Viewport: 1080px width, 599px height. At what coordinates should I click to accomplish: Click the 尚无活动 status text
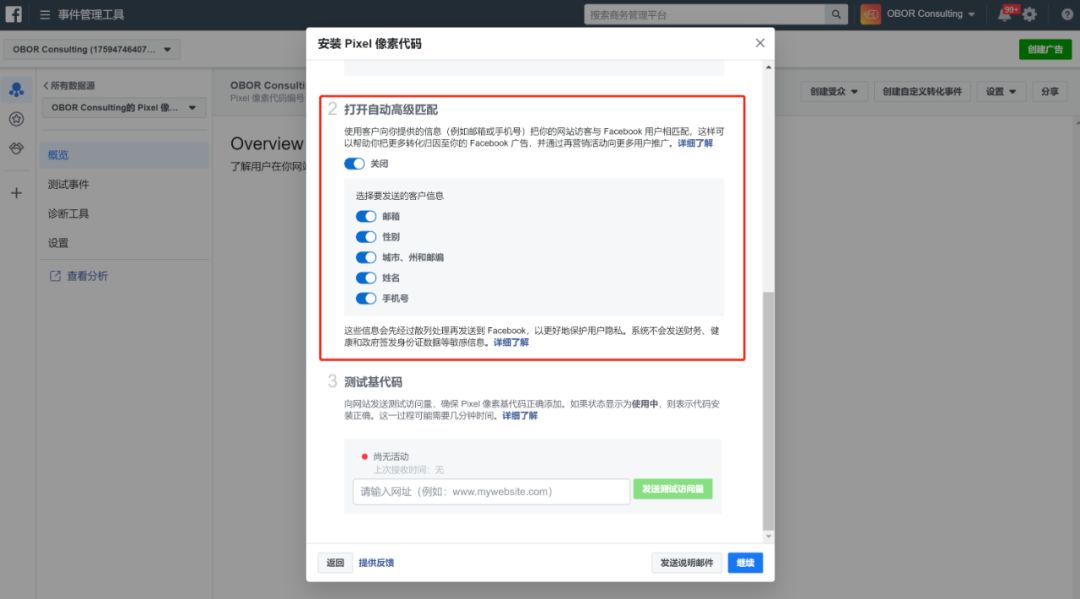pyautogui.click(x=391, y=456)
